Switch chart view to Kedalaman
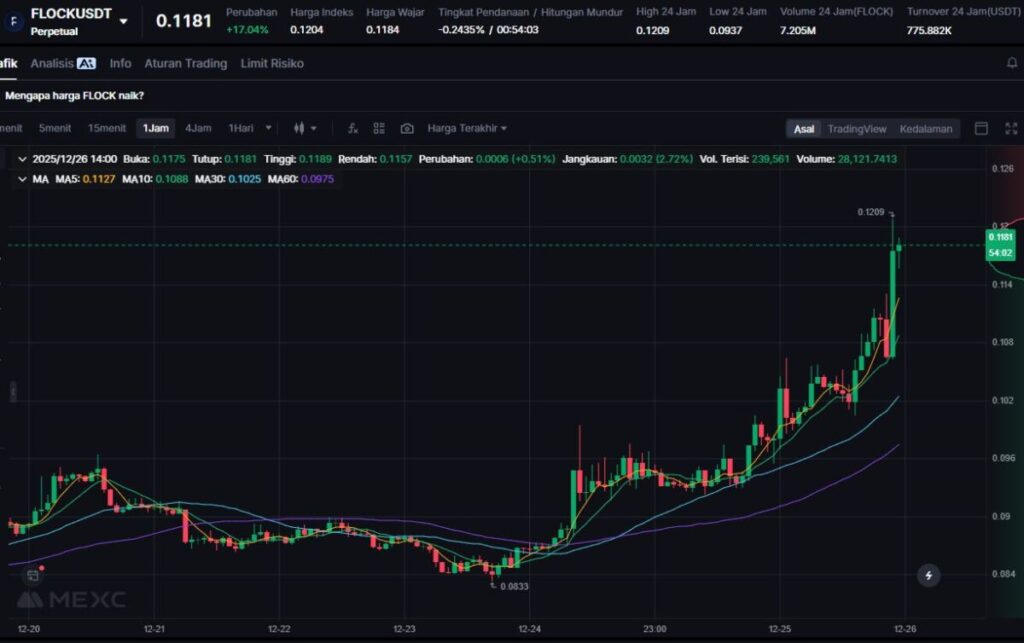The width and height of the screenshot is (1024, 643). 925,129
